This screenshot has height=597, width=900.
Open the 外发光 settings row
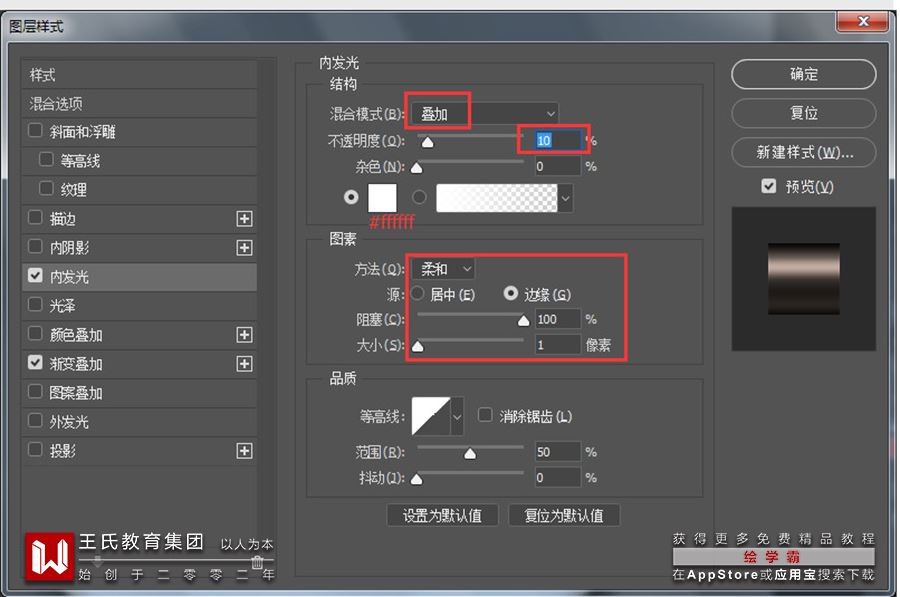[139, 422]
